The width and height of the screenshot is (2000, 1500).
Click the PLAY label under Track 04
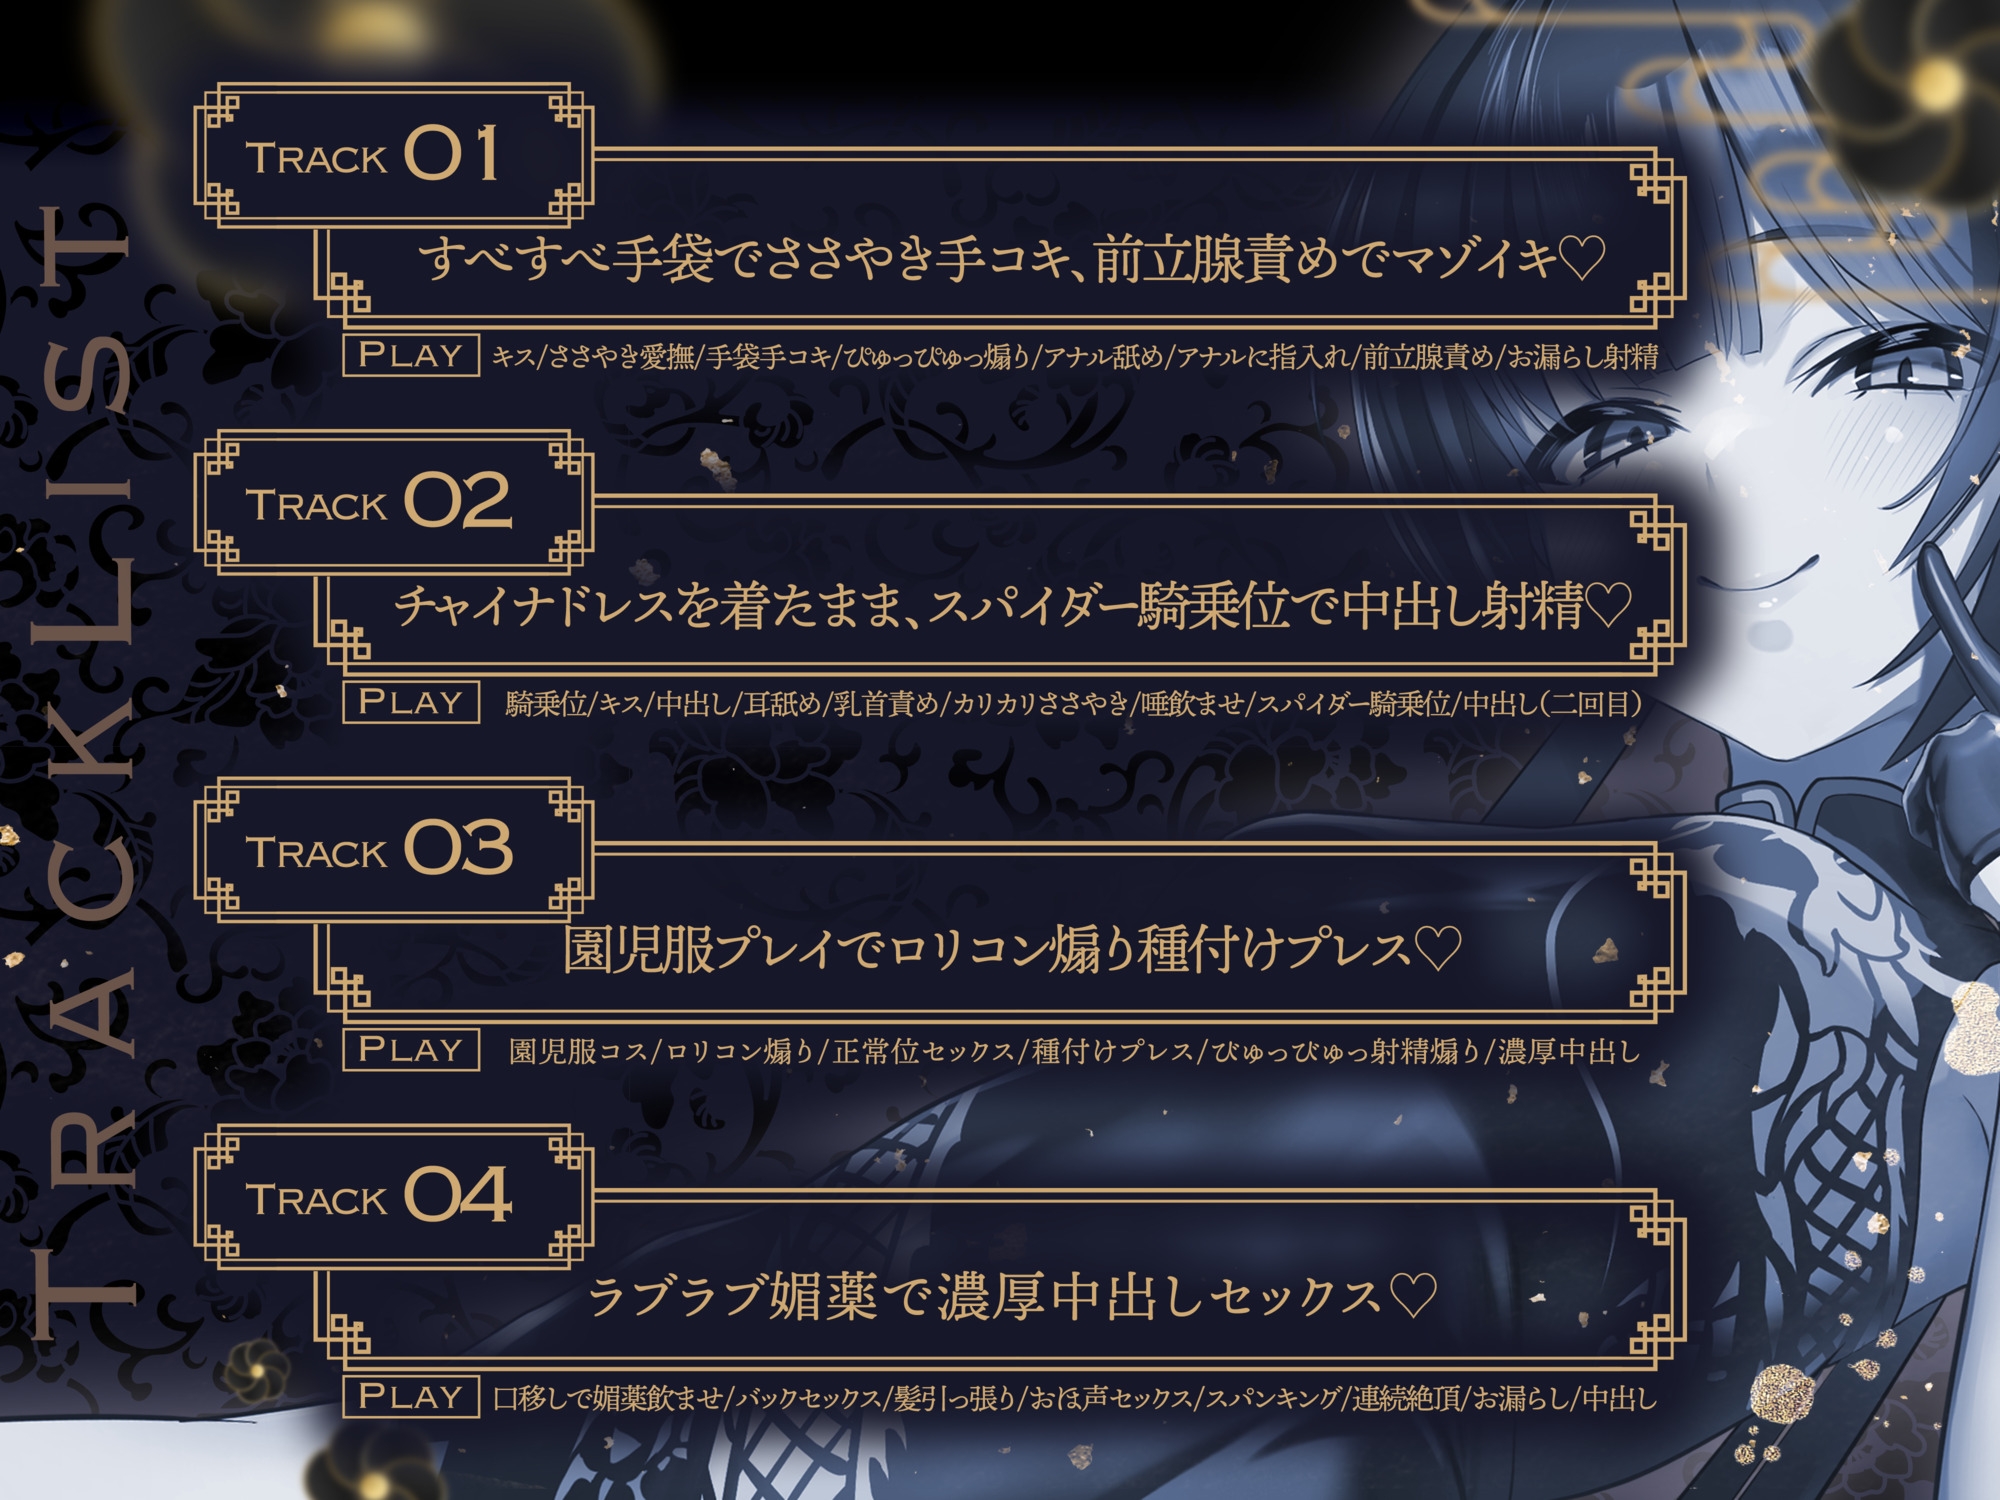(411, 1396)
